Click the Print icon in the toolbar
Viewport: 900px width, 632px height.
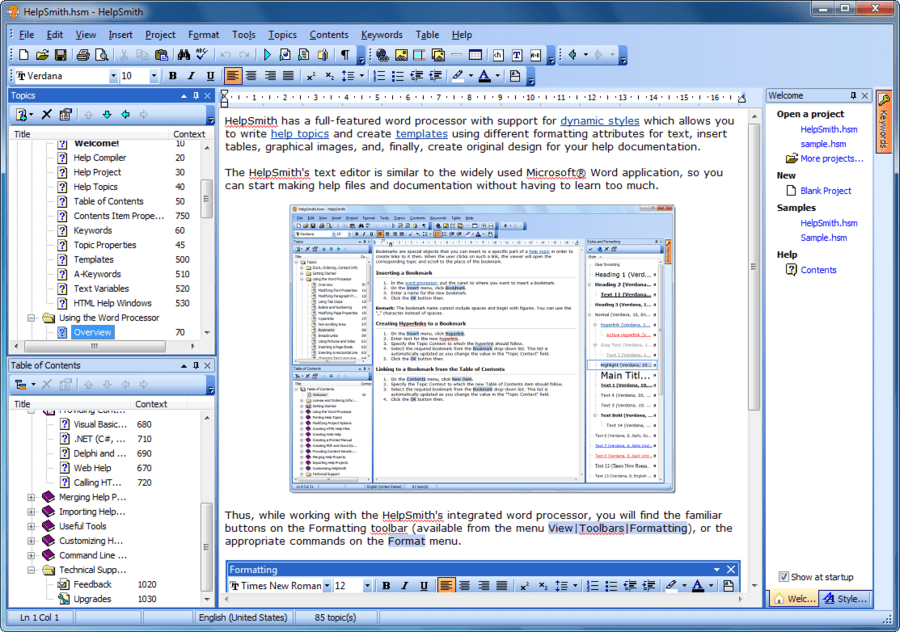(x=84, y=55)
